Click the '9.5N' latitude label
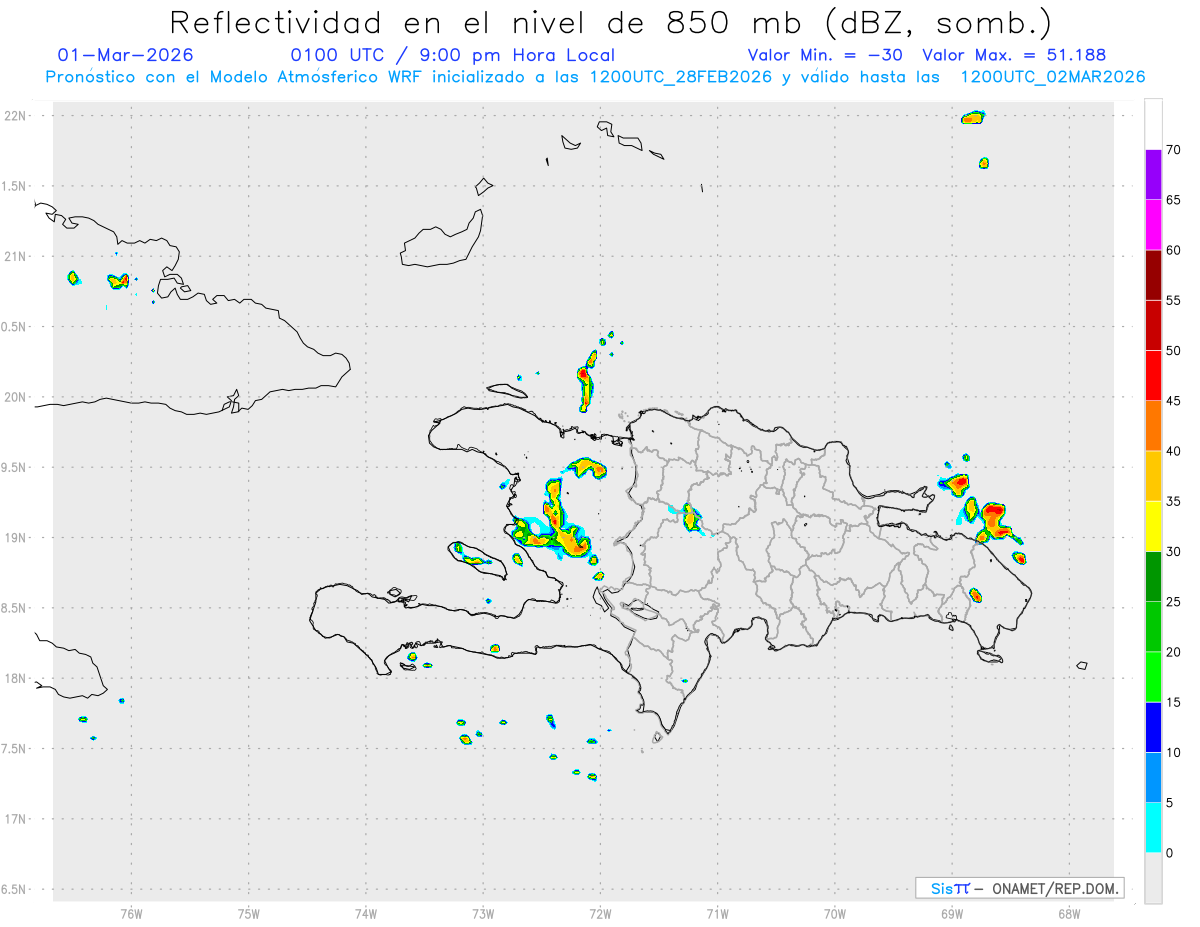Viewport: 1200px width, 927px height. (15, 467)
